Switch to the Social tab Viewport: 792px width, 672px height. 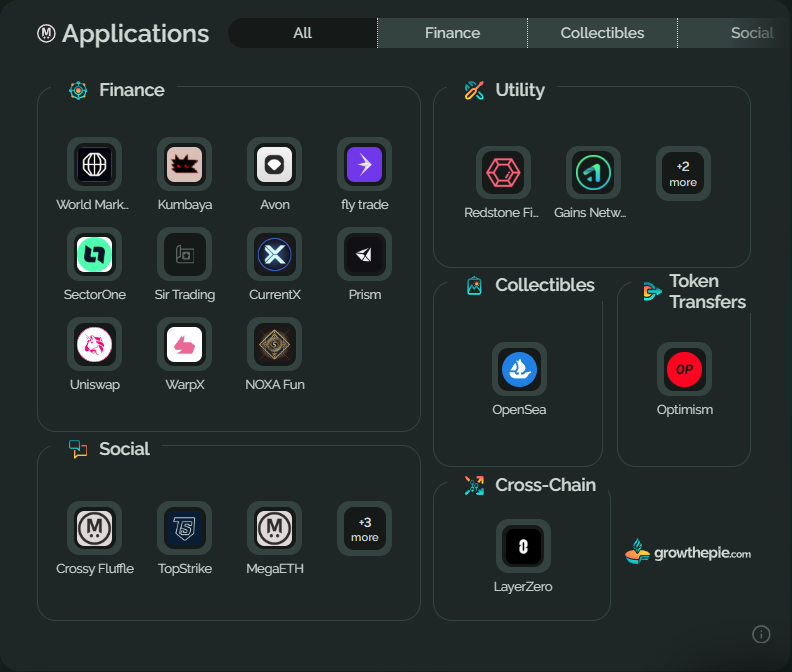[x=734, y=33]
